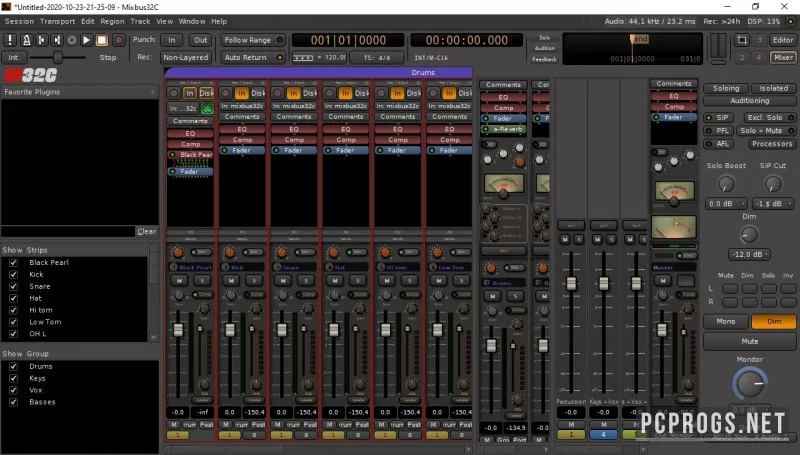Image resolution: width=800 pixels, height=455 pixels.
Task: Click the record-arm circle on the Black Pearl strip
Action: [174, 93]
